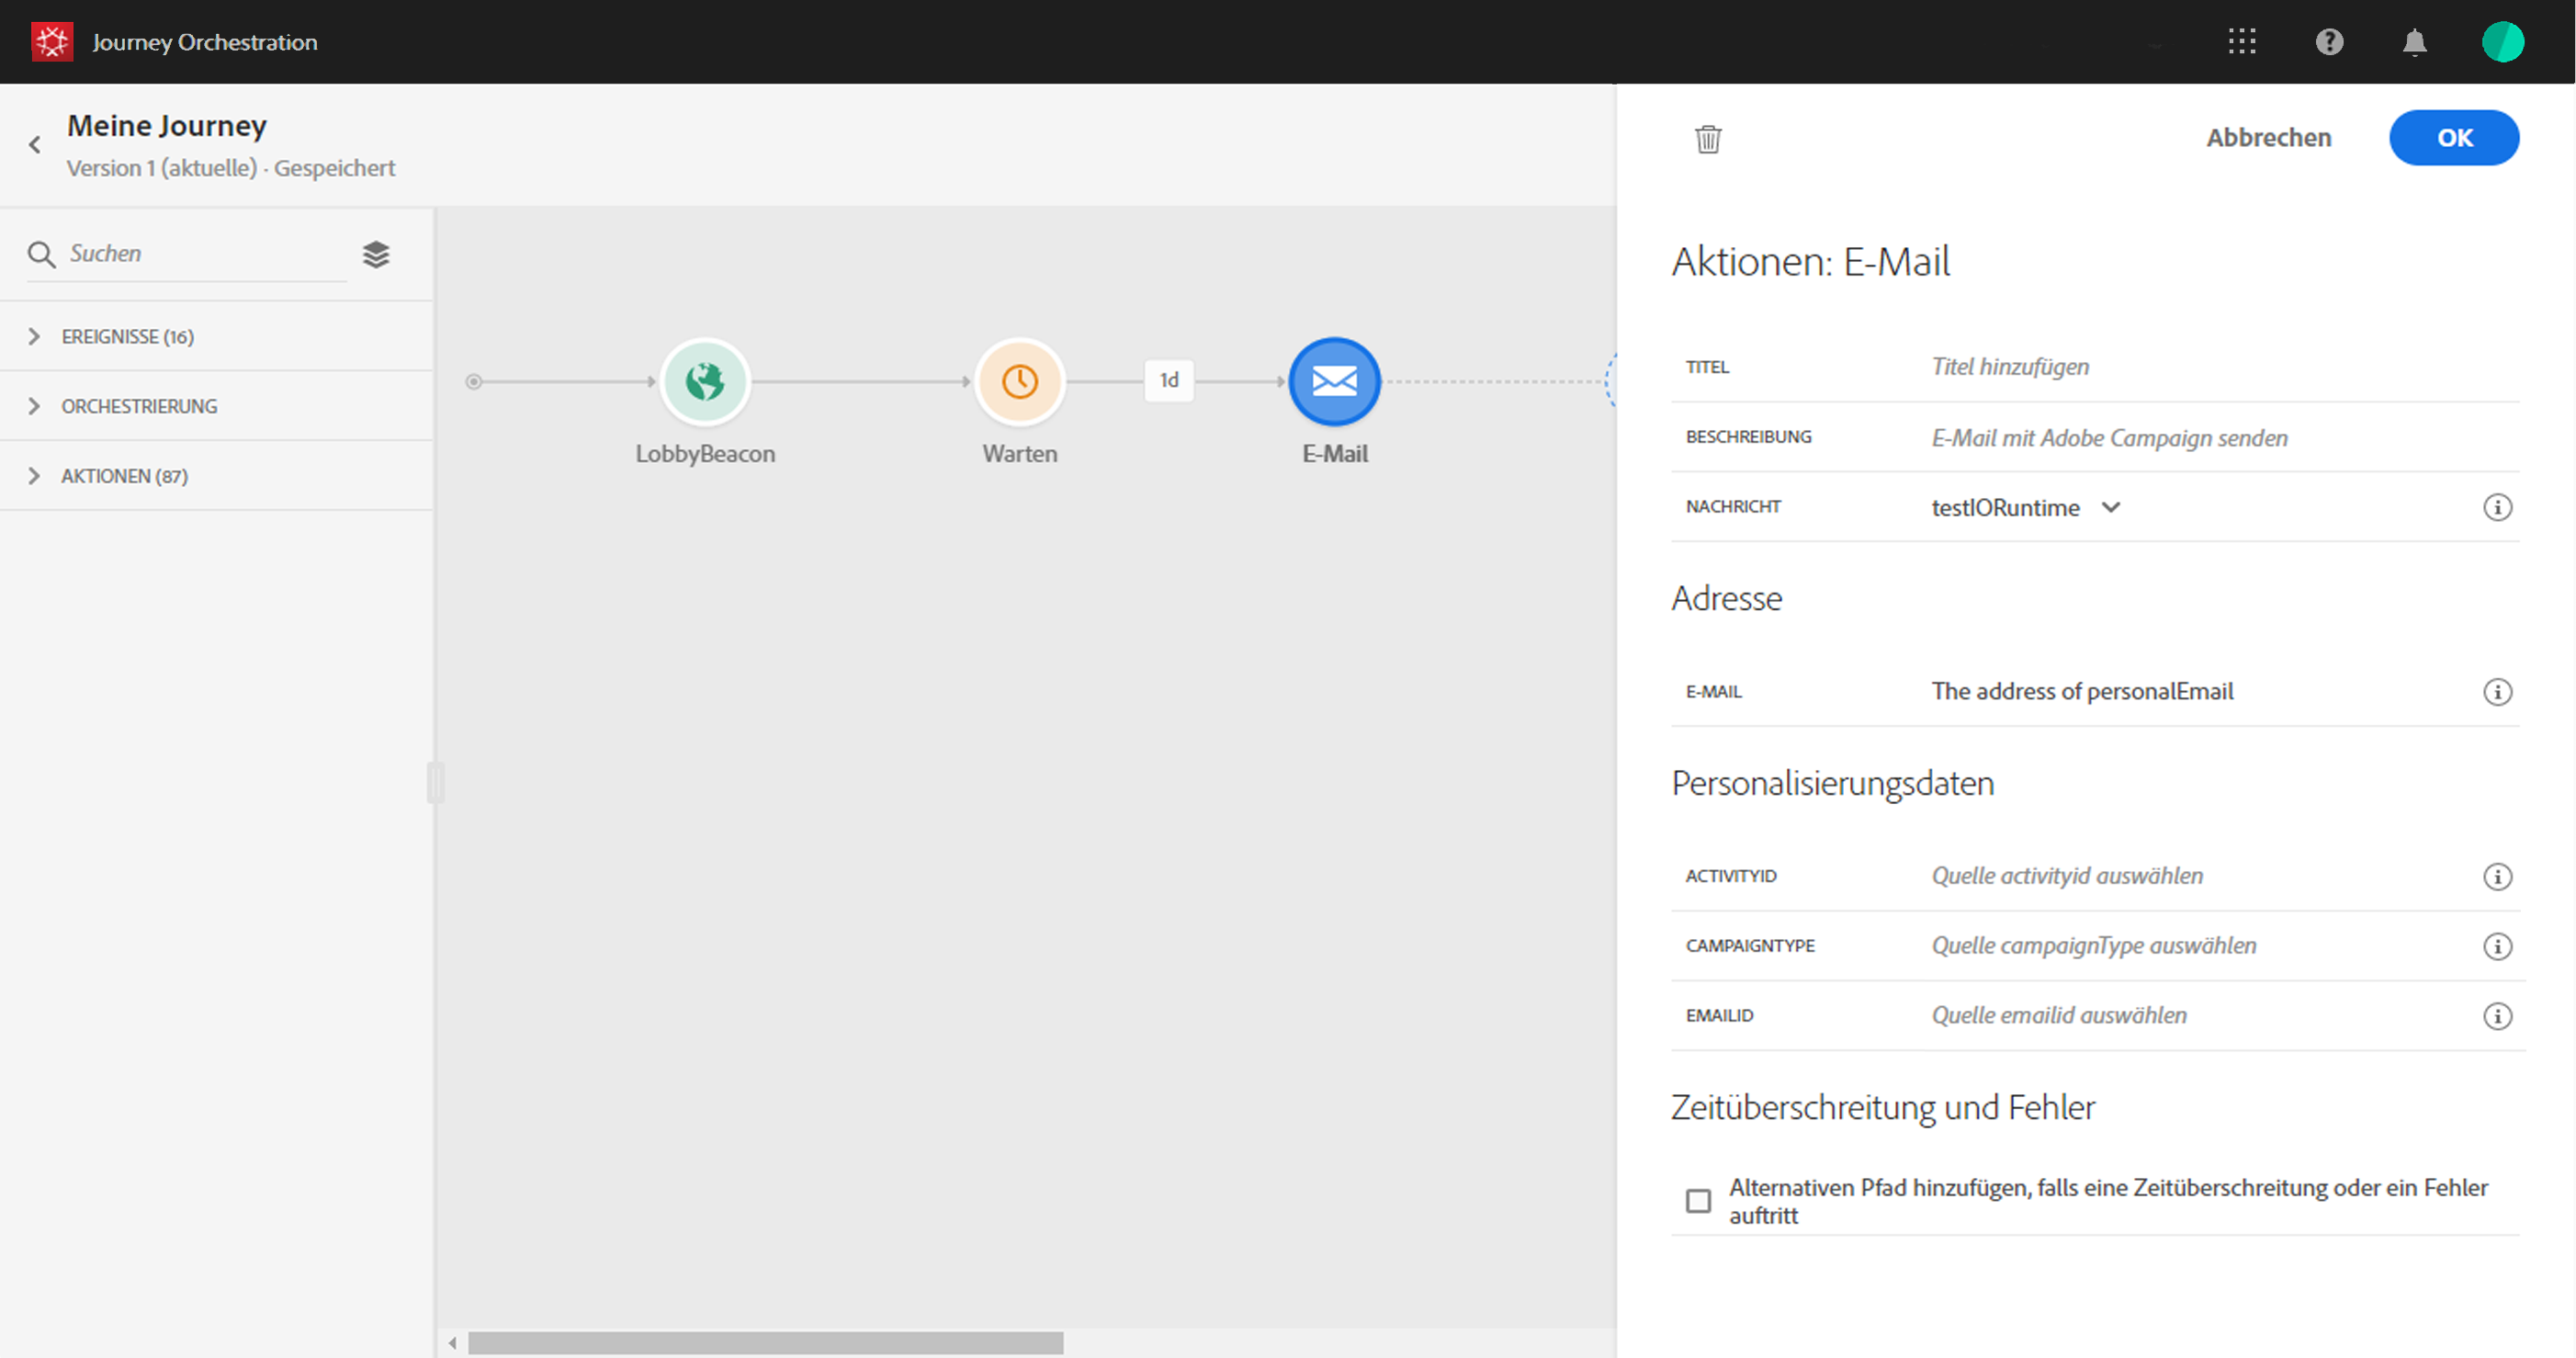This screenshot has height=1358, width=2576.
Task: Open the help question mark icon
Action: coord(2329,41)
